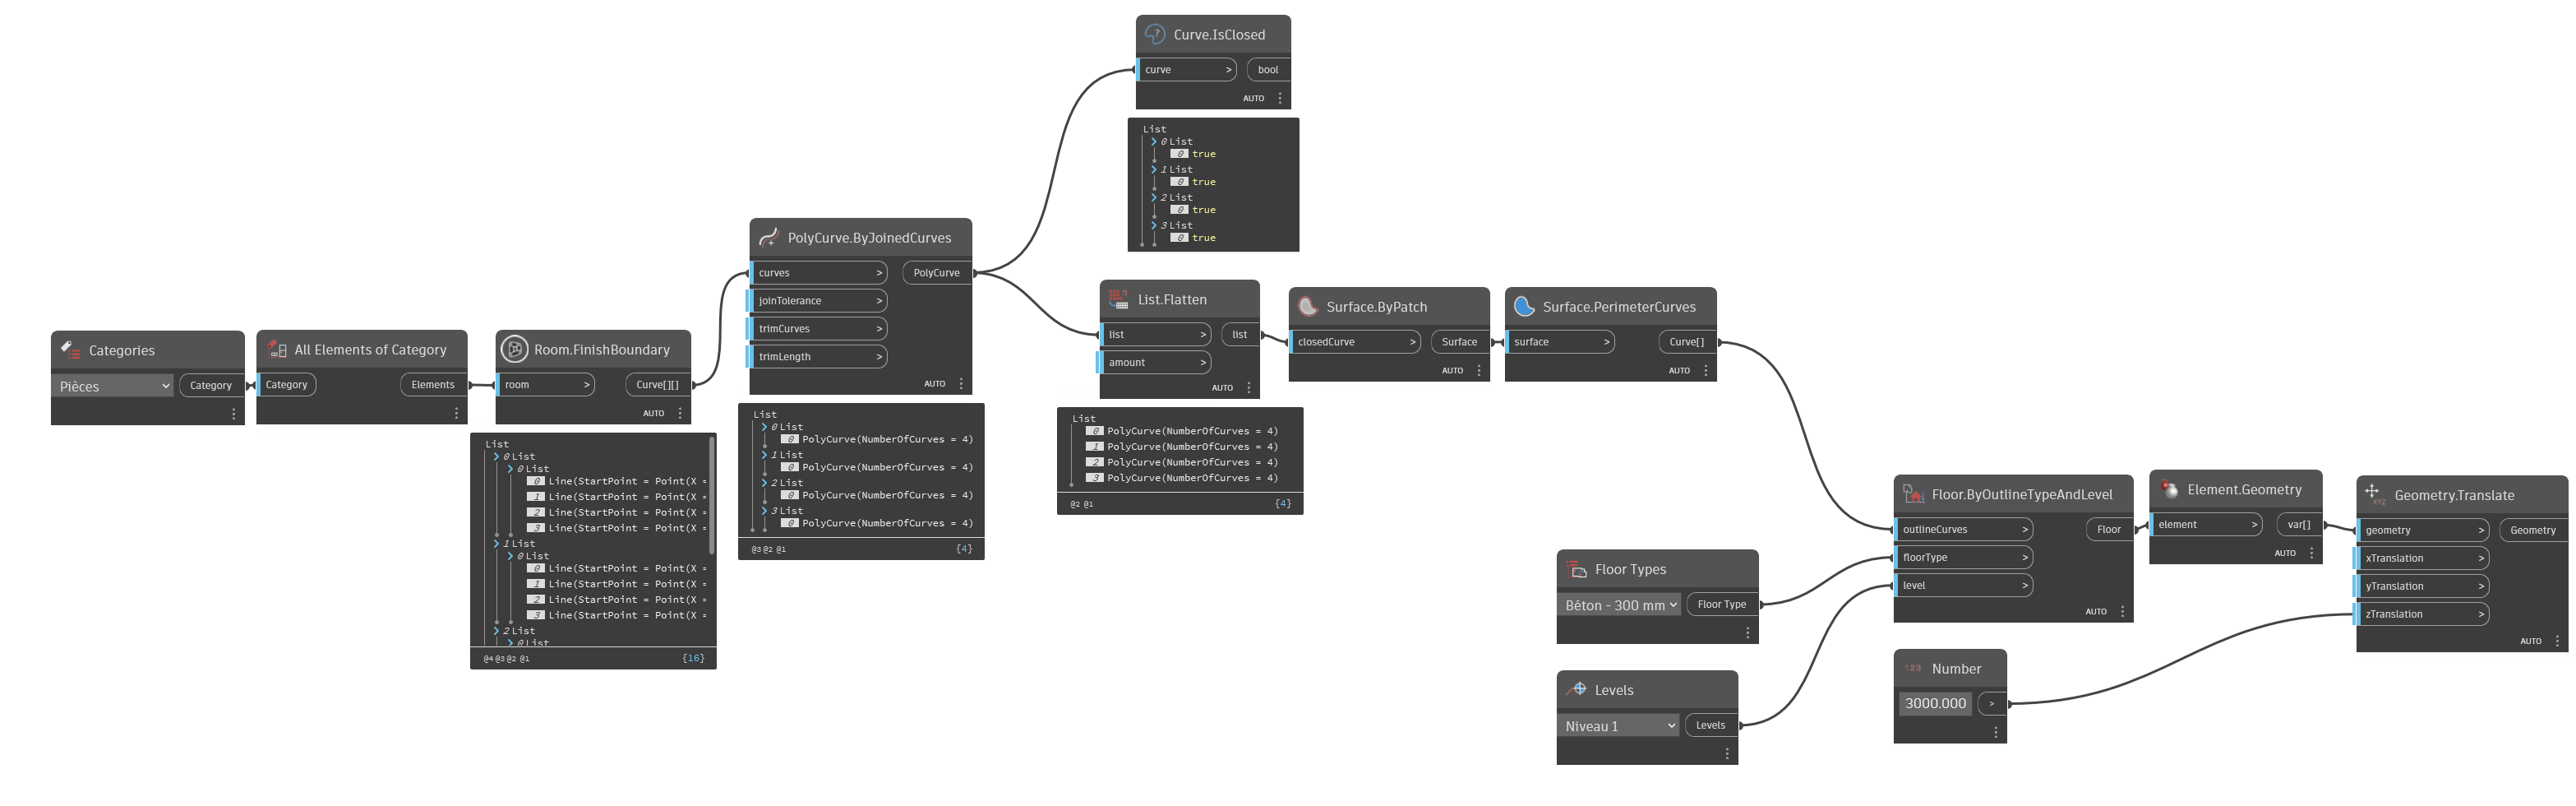Click the Floor Types node icon
Image resolution: width=2576 pixels, height=806 pixels.
coord(1576,569)
